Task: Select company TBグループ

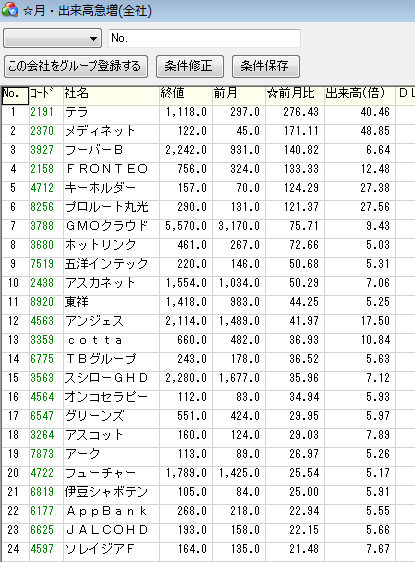Action: click(x=101, y=359)
